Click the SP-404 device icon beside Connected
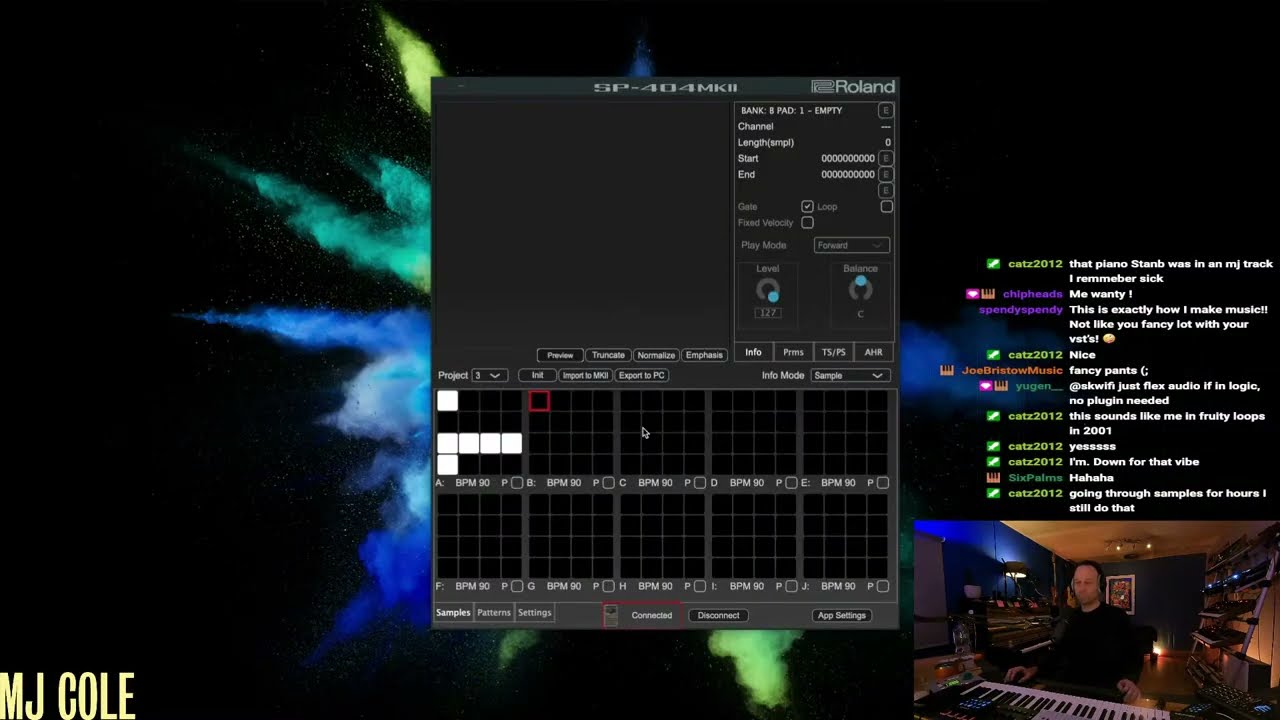The image size is (1280, 720). 611,615
